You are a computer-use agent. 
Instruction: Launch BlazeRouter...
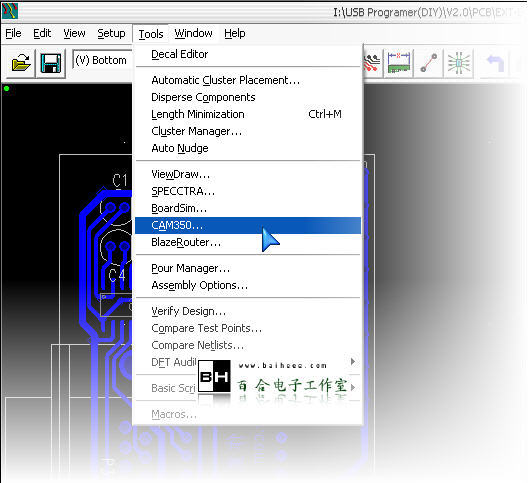point(248,242)
